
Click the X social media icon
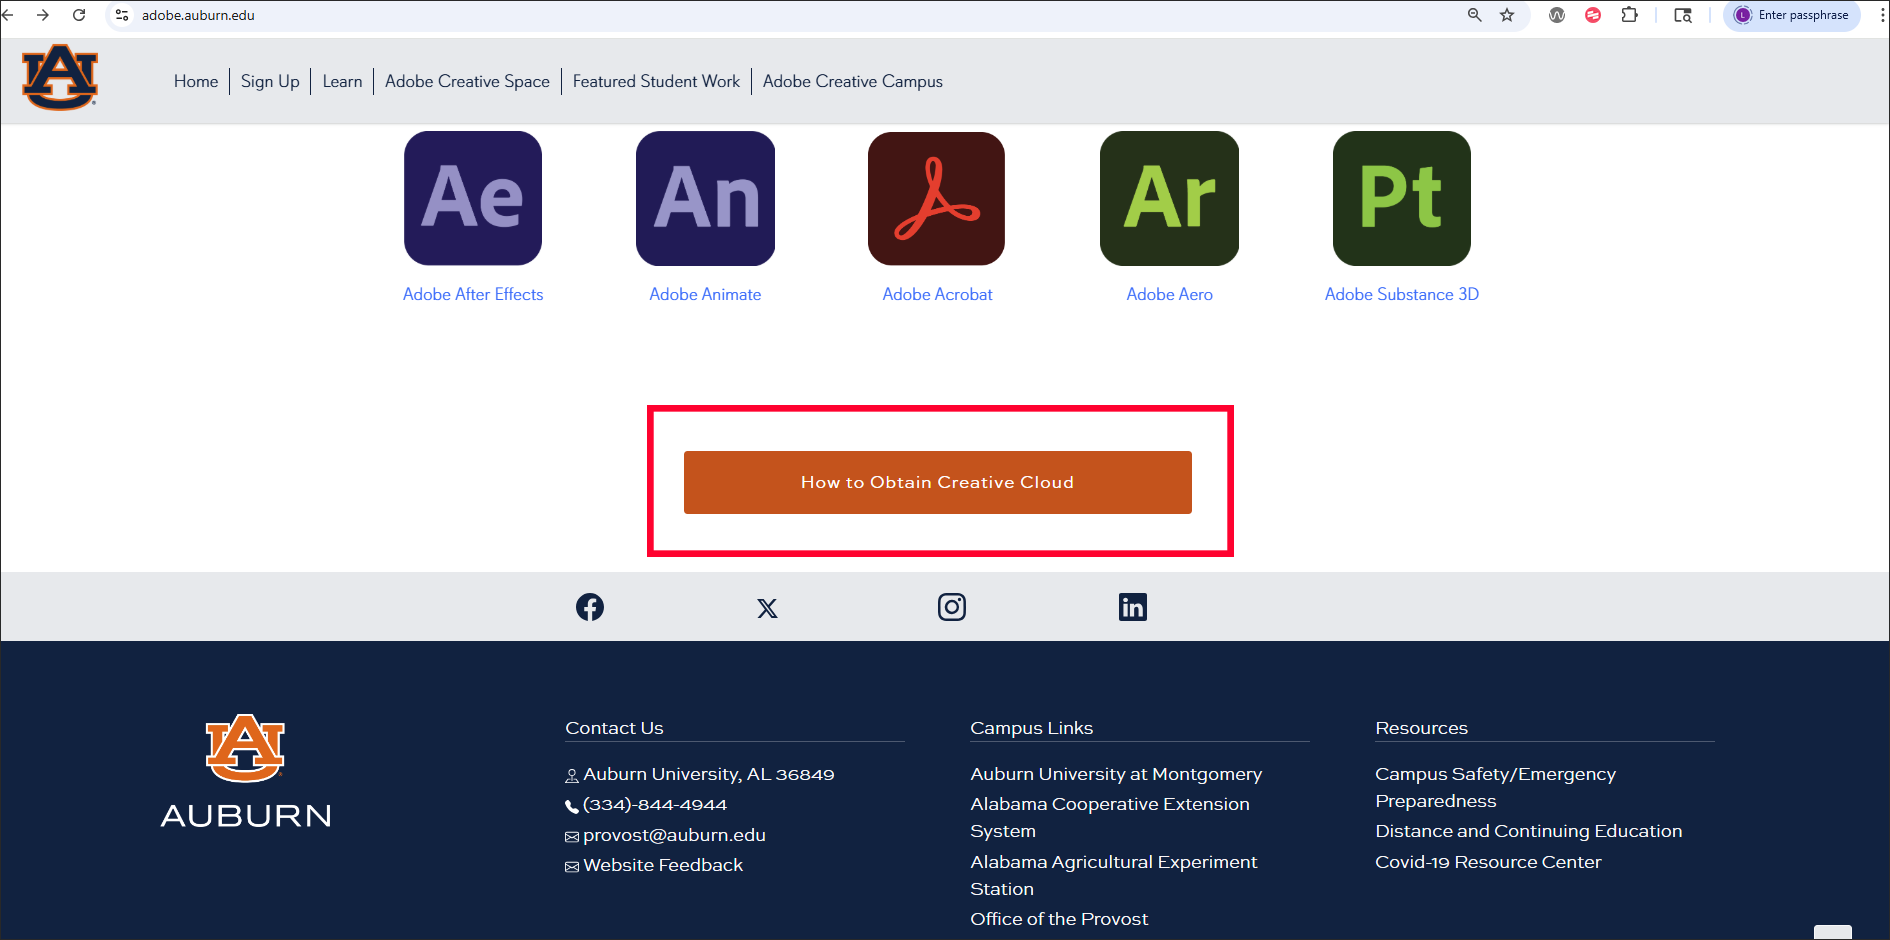767,607
